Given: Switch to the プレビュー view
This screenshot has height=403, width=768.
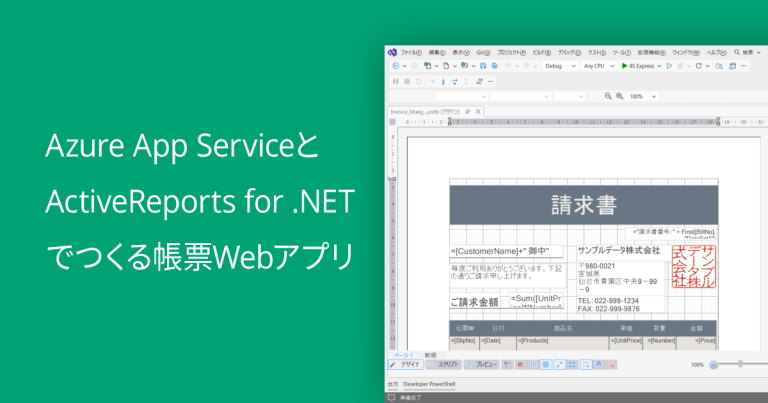Looking at the screenshot, I should [x=481, y=365].
